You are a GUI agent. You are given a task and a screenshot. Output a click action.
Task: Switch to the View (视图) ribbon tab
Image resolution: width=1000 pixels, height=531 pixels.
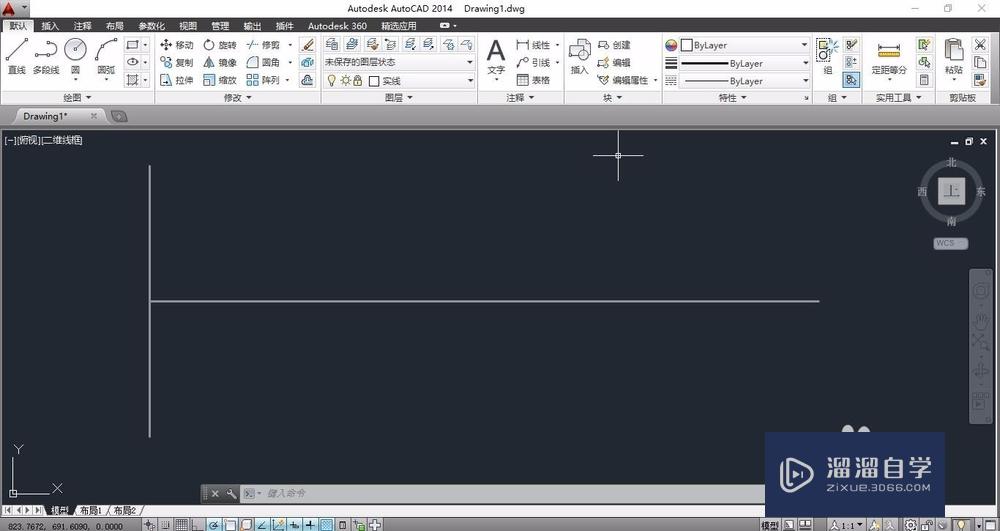pos(188,26)
